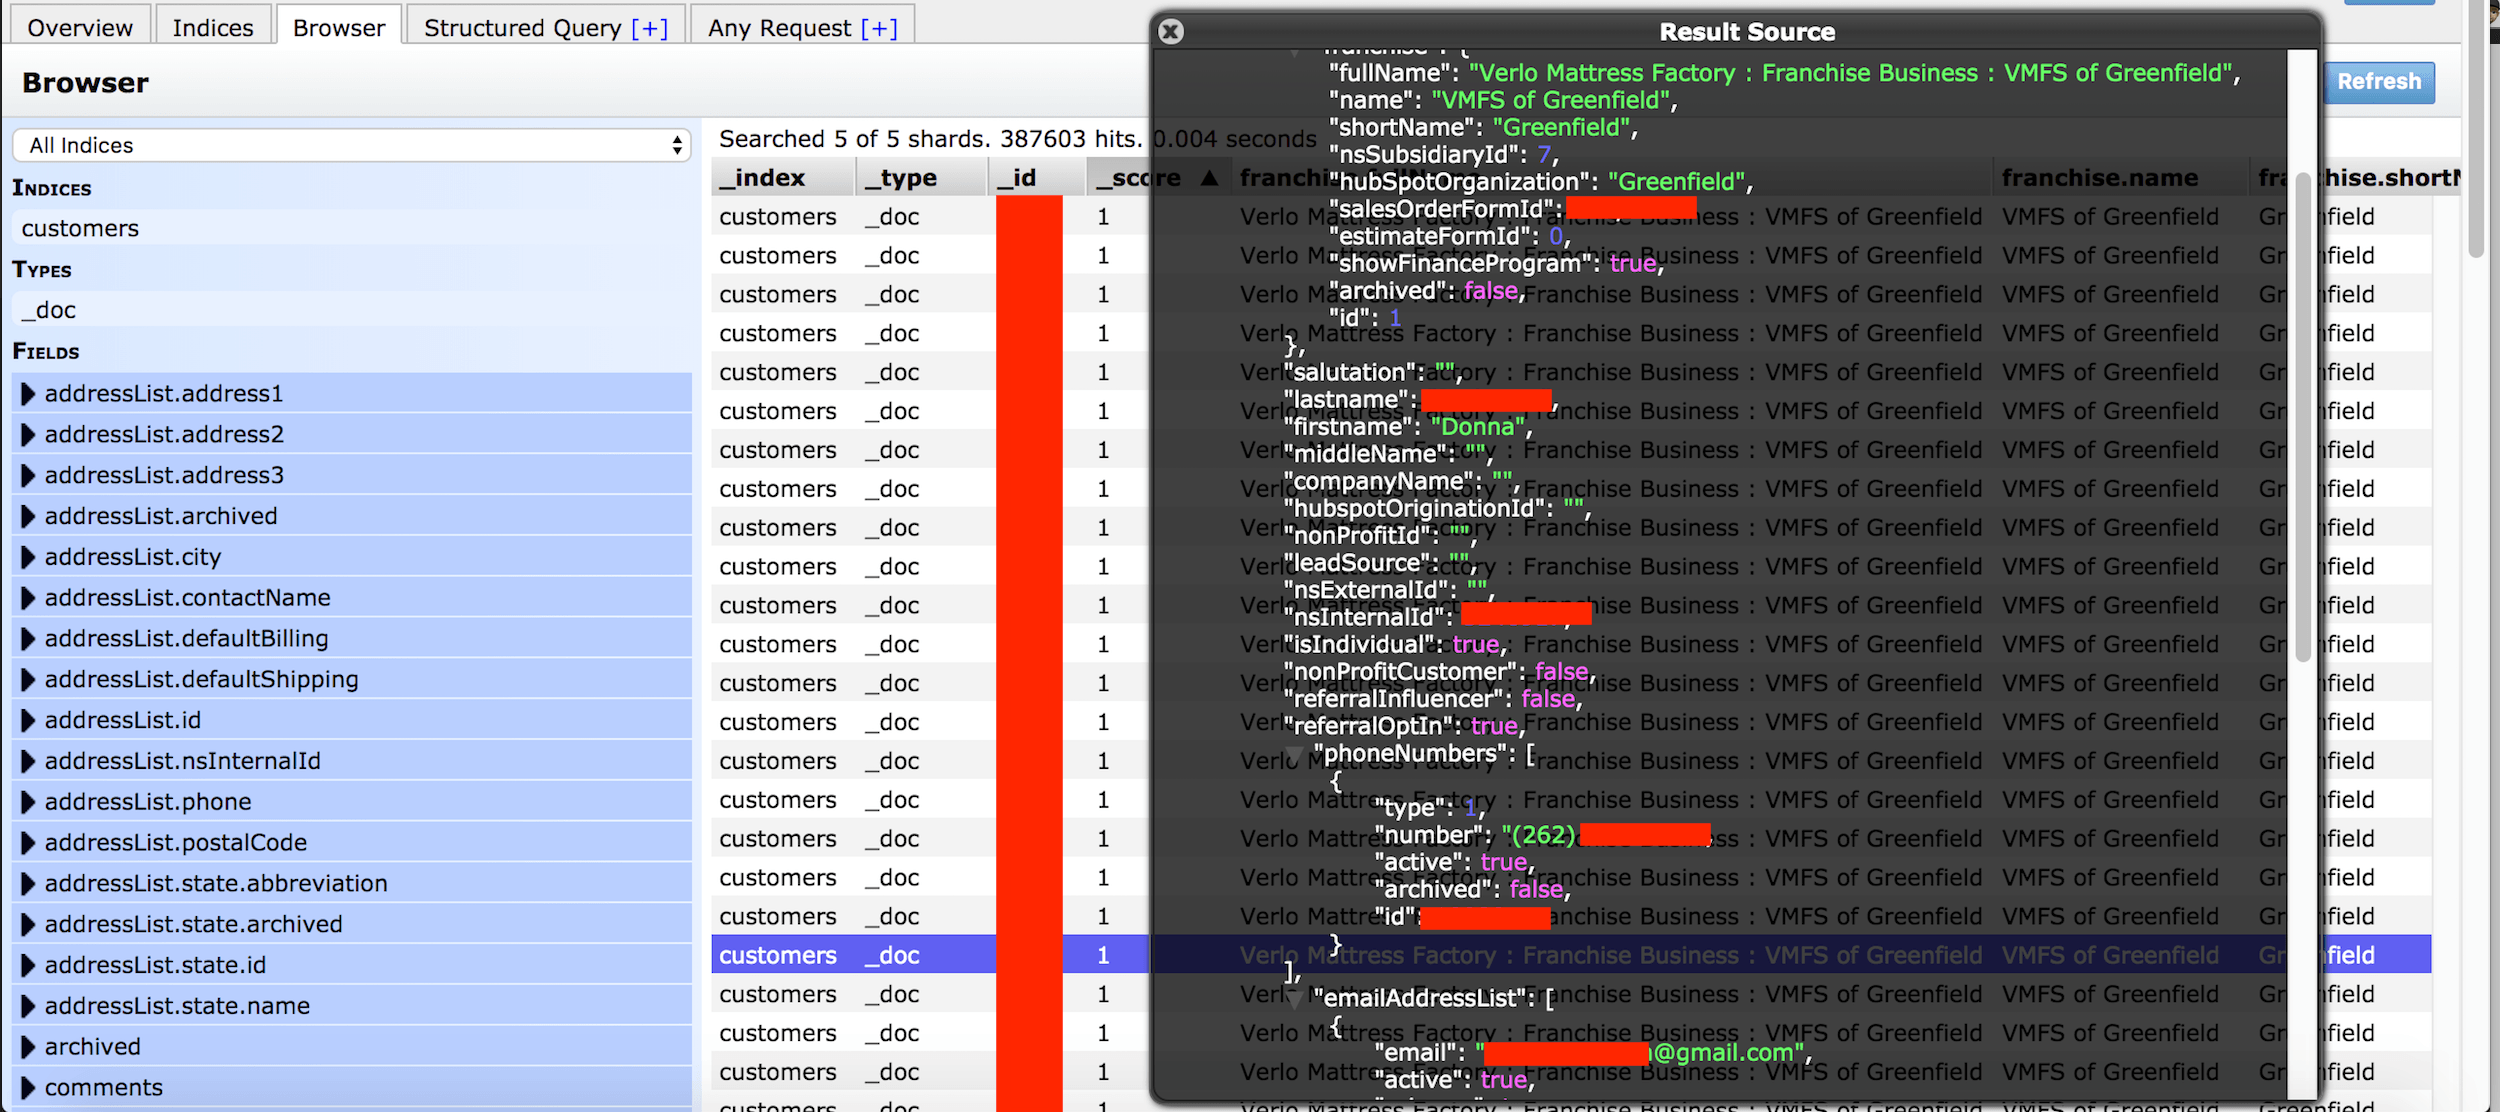Collapse the phoneNumbers array node

(x=1294, y=754)
